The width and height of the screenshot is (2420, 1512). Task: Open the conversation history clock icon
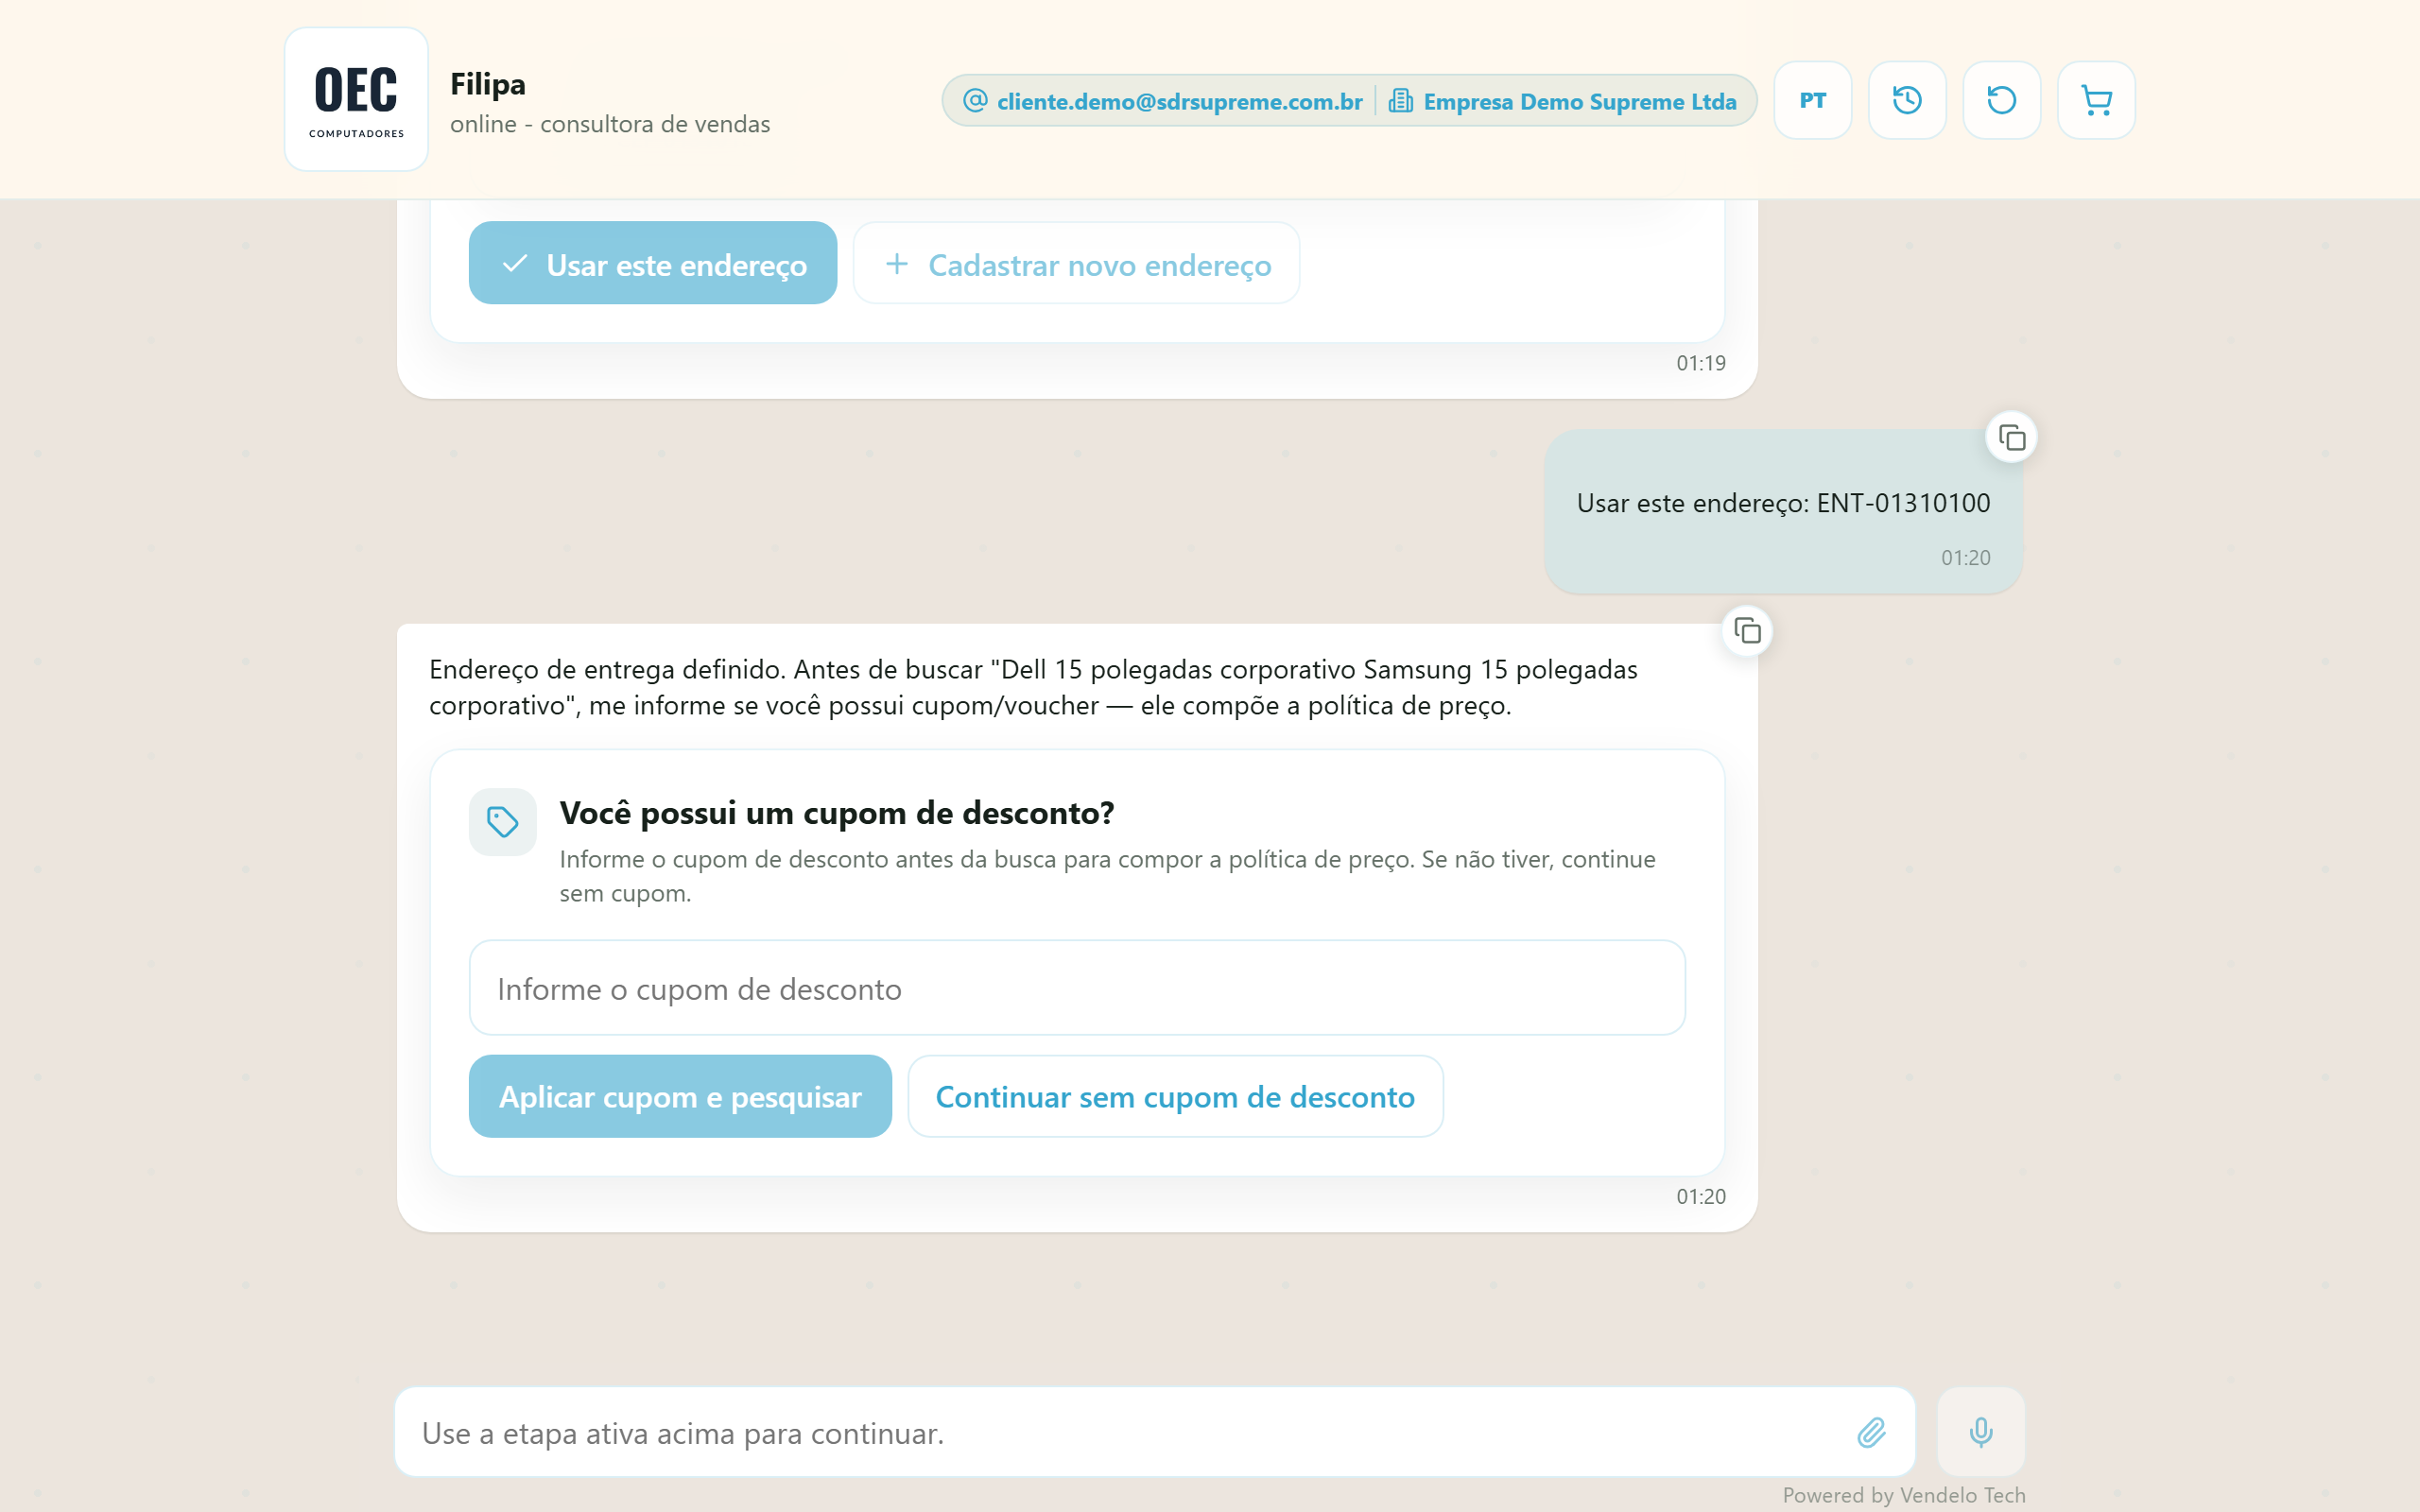point(1907,100)
